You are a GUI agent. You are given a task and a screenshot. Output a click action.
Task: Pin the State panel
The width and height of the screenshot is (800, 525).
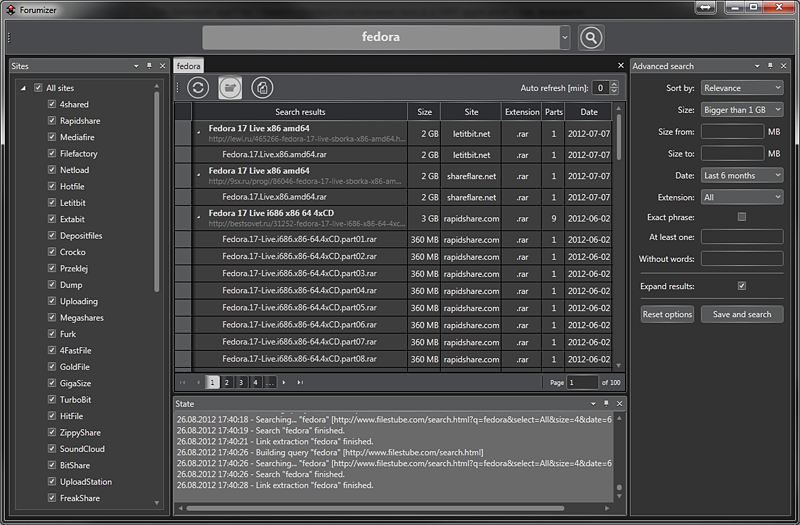click(x=606, y=404)
